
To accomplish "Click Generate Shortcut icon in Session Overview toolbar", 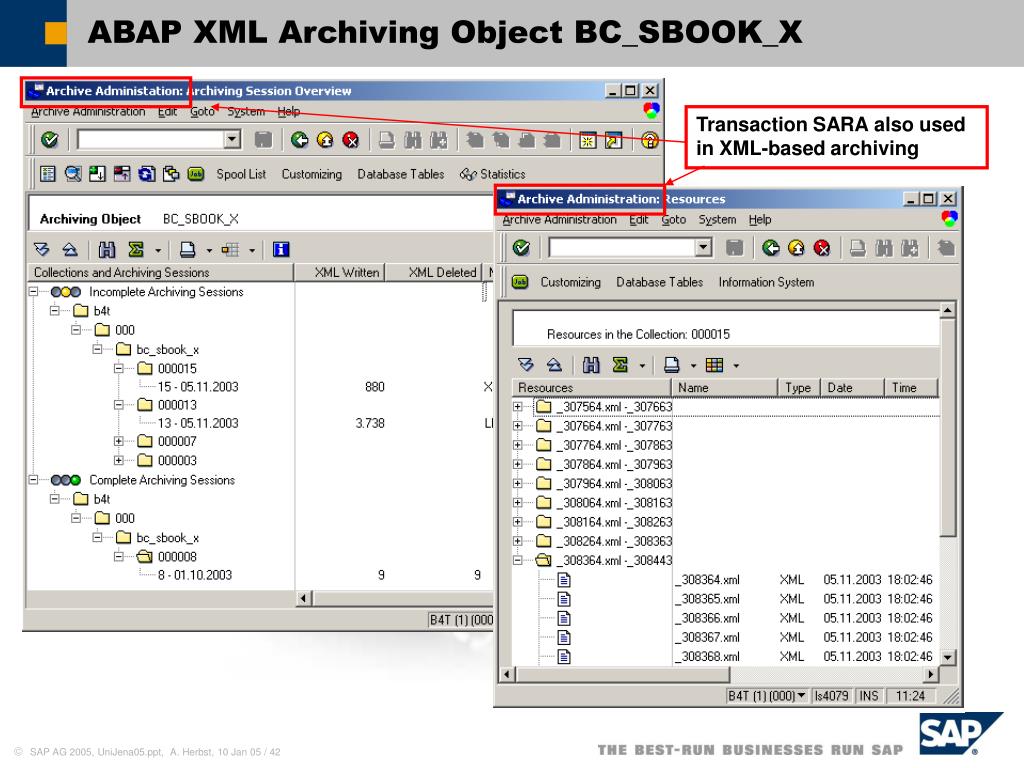I will coord(614,140).
